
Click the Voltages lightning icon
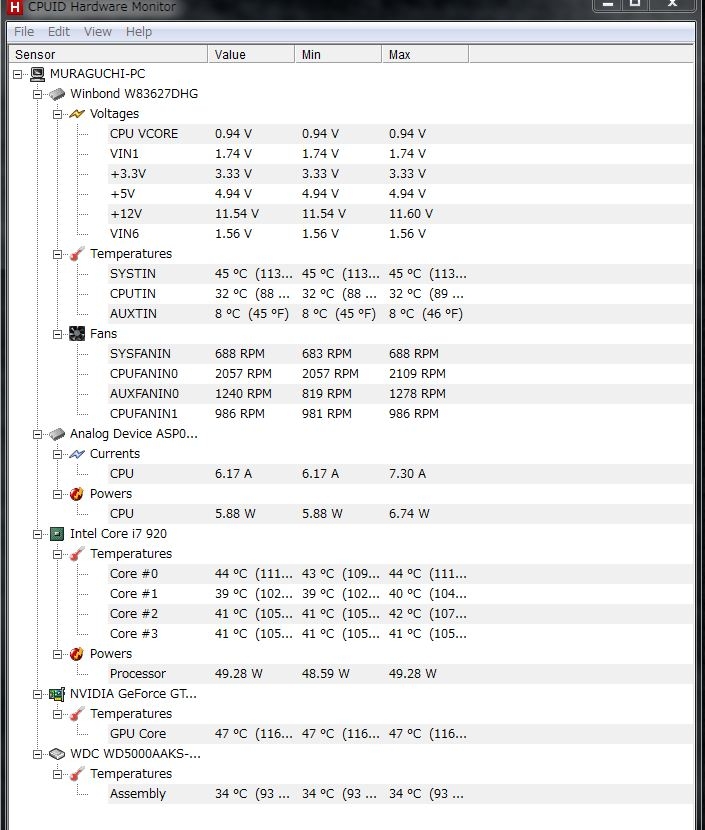tap(77, 114)
